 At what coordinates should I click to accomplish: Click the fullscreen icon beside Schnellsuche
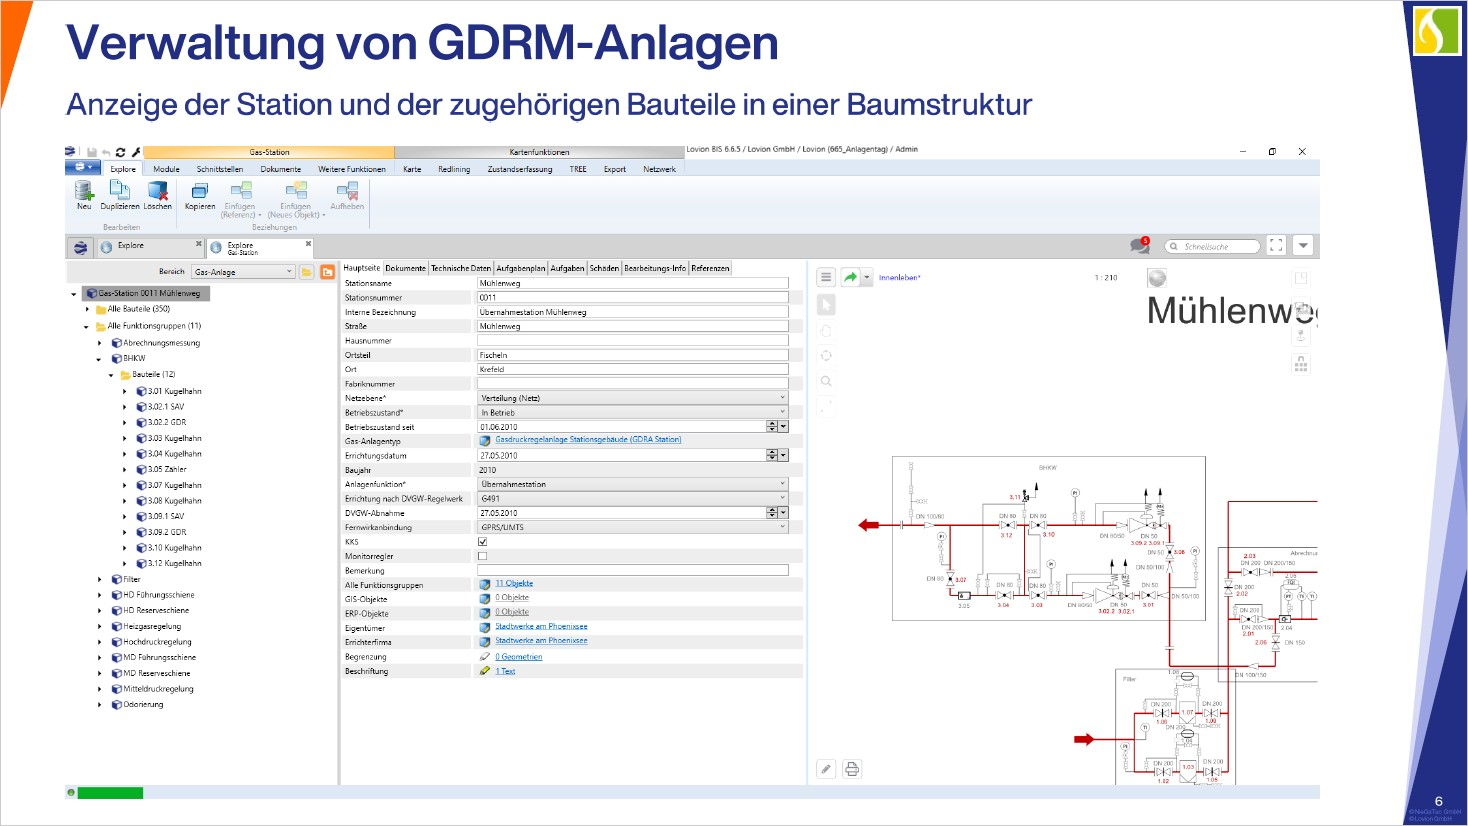[1276, 245]
